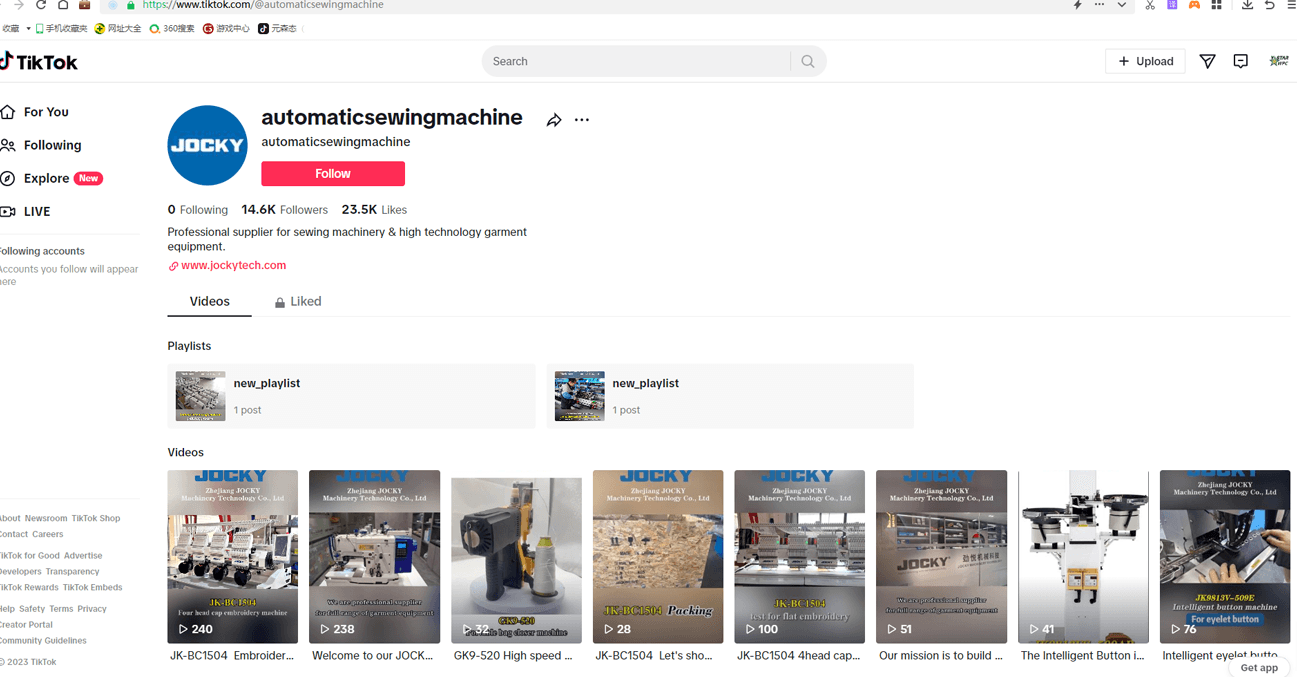Click the lightning bolt speed icon
This screenshot has height=677, width=1297.
(1077, 5)
